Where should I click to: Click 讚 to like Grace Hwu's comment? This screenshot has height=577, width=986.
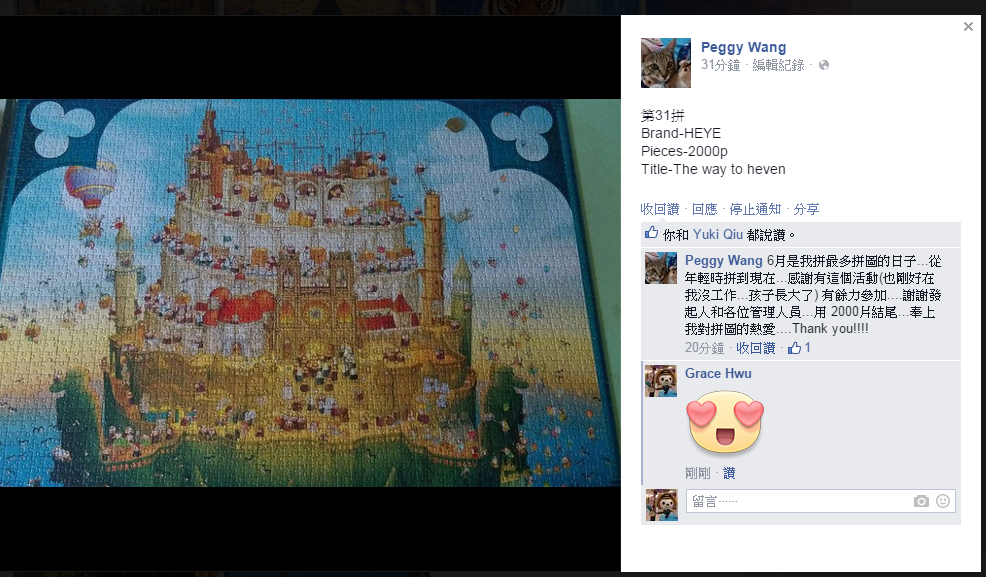click(729, 473)
